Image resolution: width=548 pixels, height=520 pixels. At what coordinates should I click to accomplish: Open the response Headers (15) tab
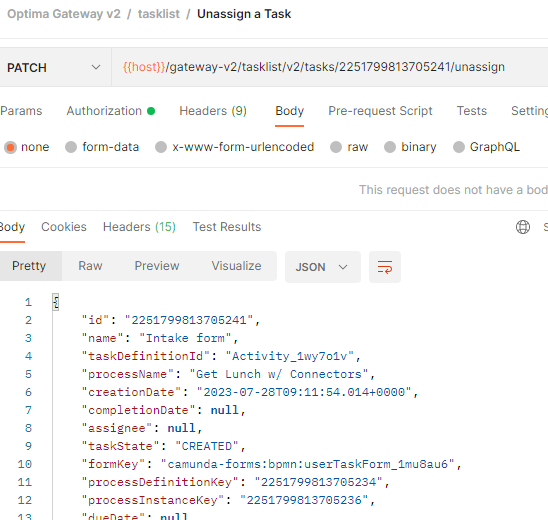pos(139,227)
